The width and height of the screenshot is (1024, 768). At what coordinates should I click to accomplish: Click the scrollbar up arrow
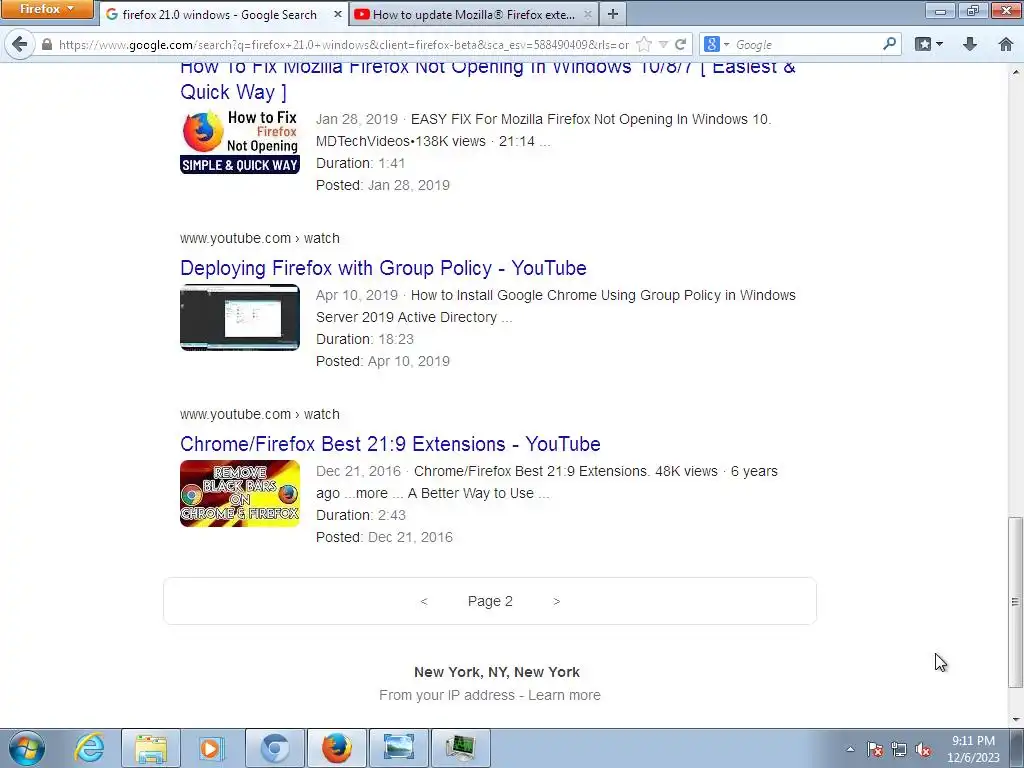coord(1015,70)
